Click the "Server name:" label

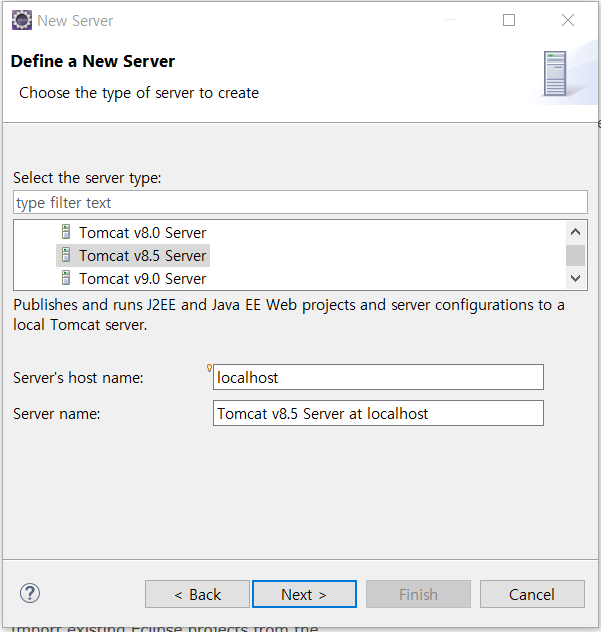tap(56, 414)
